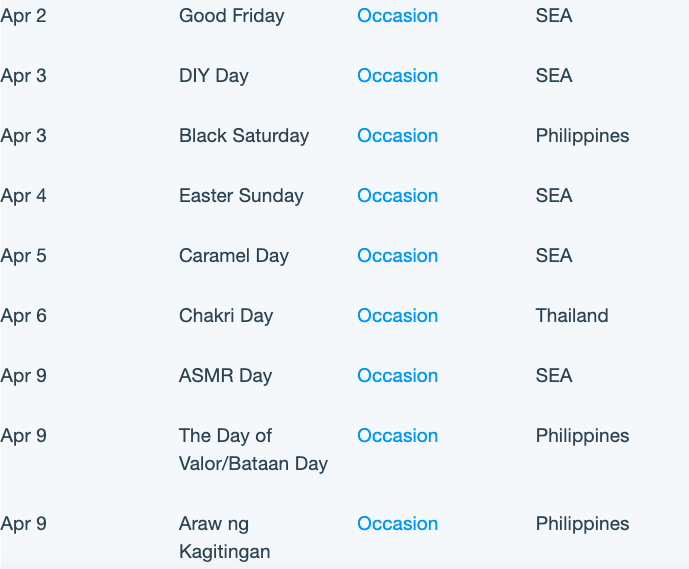Select the Chakri Day event name

[x=226, y=316]
